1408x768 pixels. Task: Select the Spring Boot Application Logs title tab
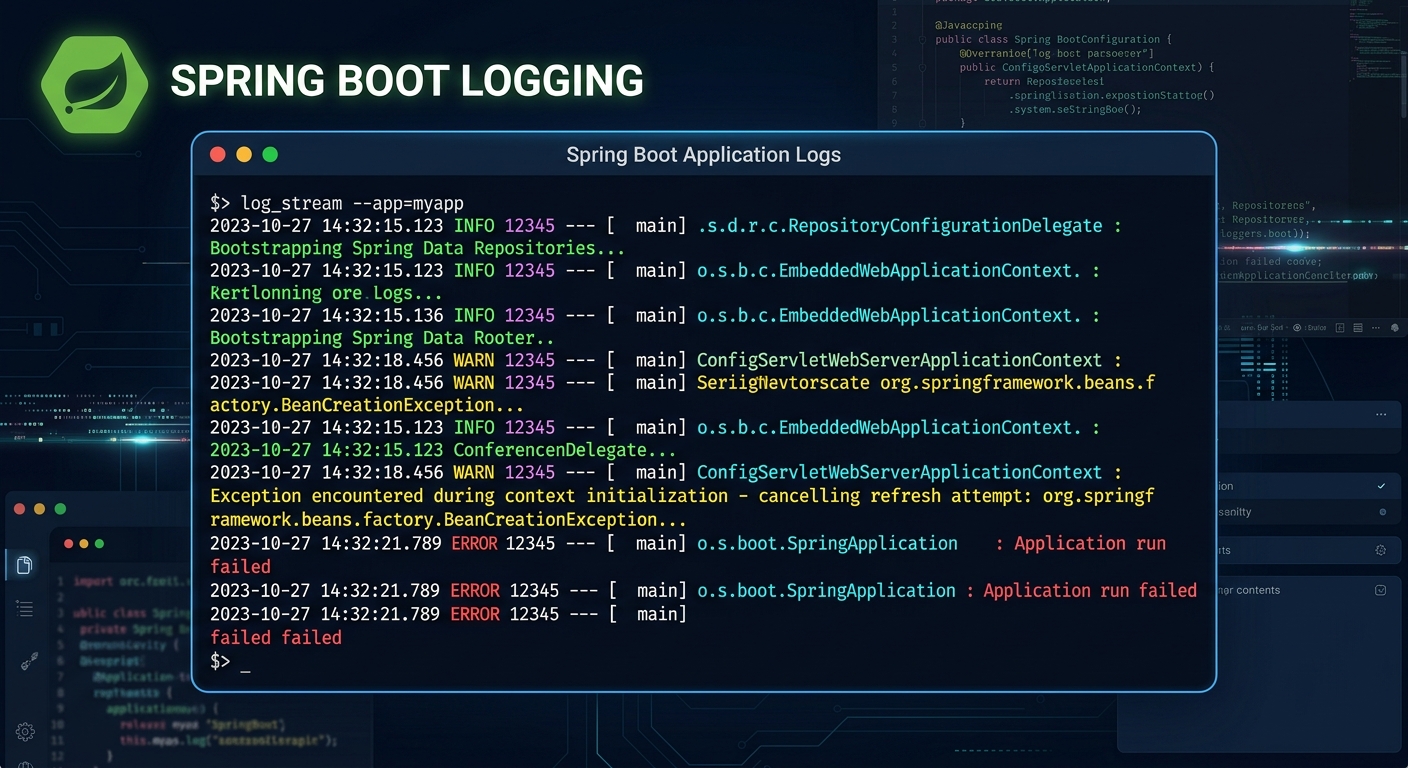tap(703, 155)
